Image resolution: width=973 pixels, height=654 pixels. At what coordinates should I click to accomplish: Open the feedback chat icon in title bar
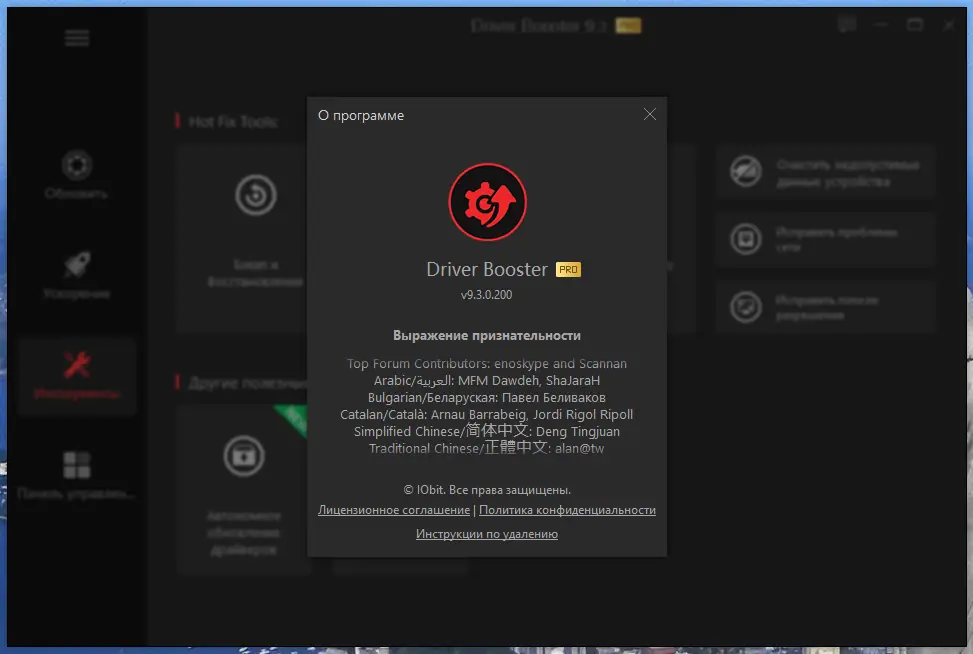[846, 25]
